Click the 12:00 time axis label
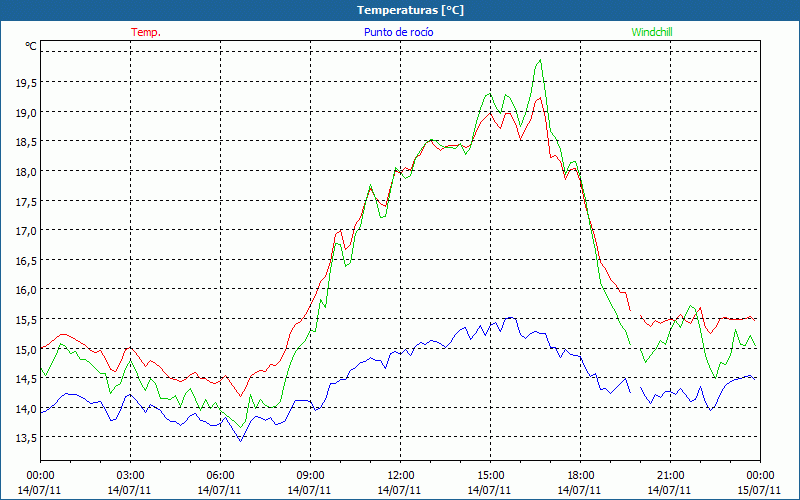 pyautogui.click(x=400, y=476)
